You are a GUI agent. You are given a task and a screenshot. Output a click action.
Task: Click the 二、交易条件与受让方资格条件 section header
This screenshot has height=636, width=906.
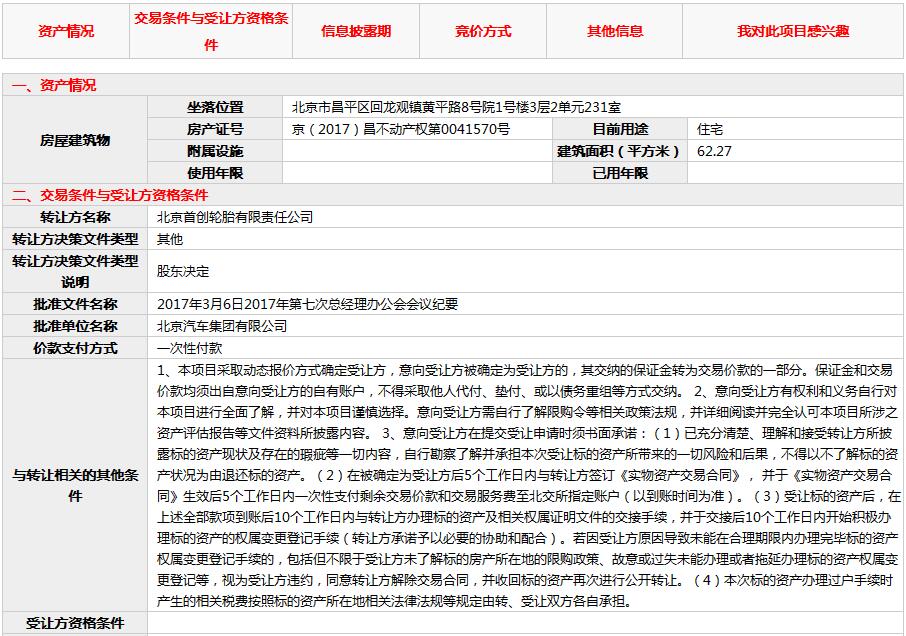pyautogui.click(x=109, y=195)
